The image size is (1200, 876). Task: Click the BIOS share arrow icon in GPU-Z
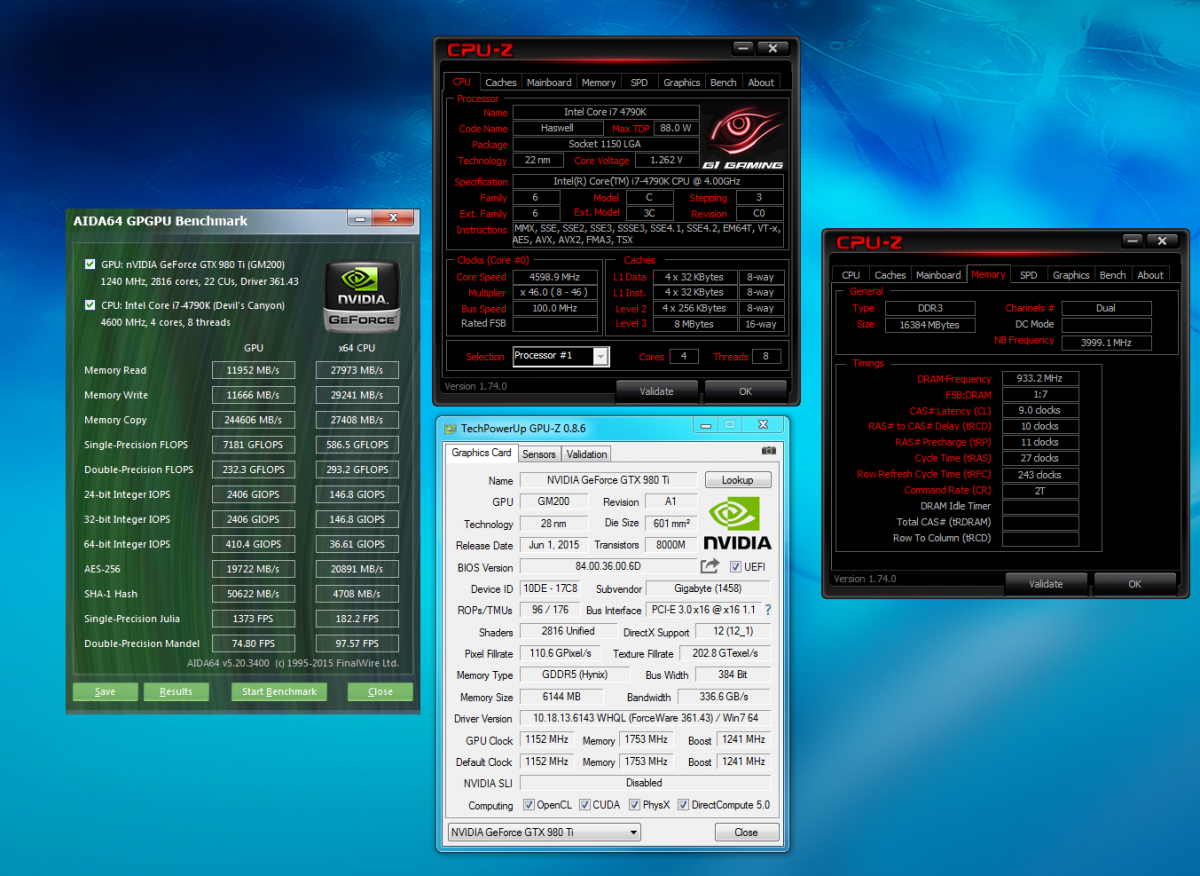(710, 566)
